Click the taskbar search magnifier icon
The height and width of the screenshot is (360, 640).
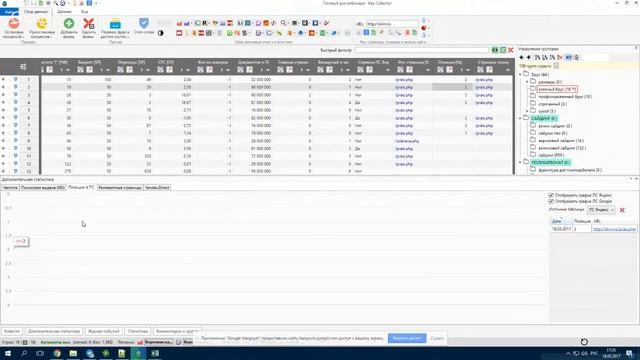(x=24, y=353)
